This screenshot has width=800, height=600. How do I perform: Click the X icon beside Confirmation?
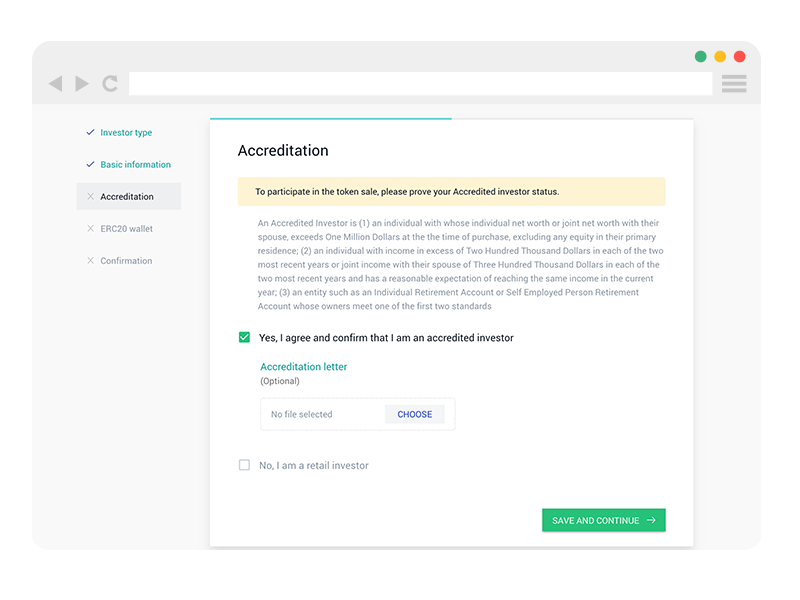point(90,261)
